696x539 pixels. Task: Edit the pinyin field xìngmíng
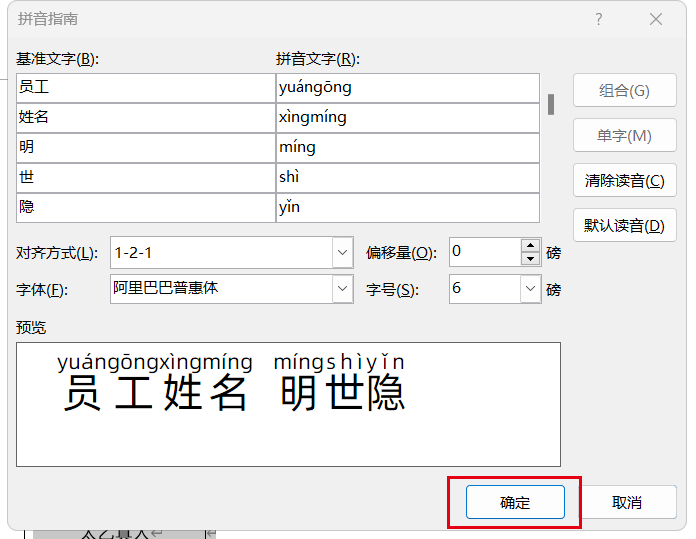pyautogui.click(x=407, y=118)
